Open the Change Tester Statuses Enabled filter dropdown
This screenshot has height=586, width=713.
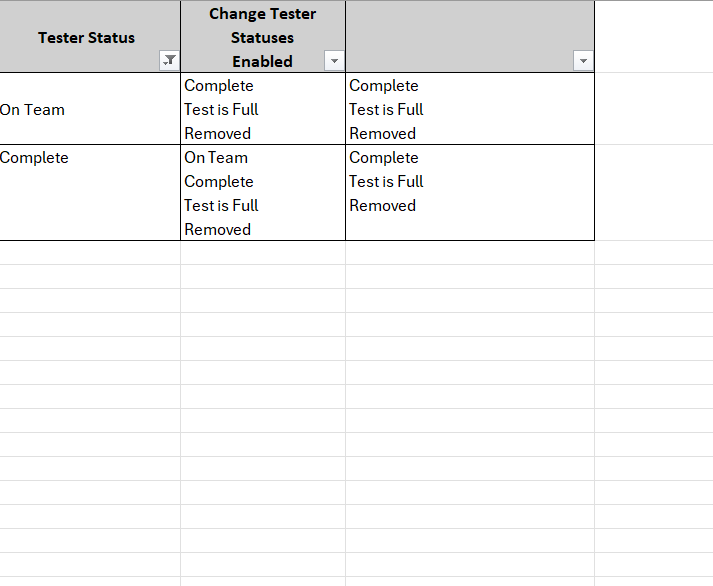pyautogui.click(x=334, y=61)
